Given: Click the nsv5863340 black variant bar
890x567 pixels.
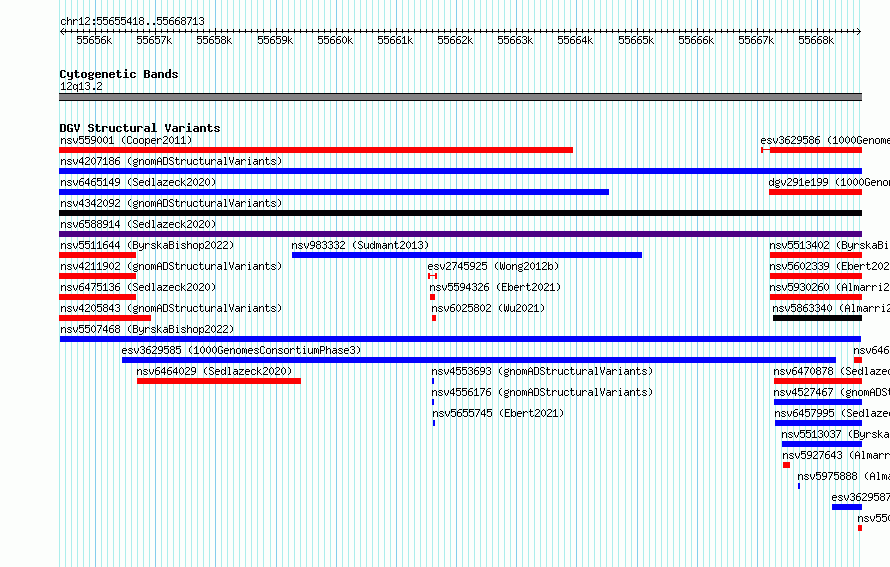Looking at the screenshot, I should [x=817, y=318].
